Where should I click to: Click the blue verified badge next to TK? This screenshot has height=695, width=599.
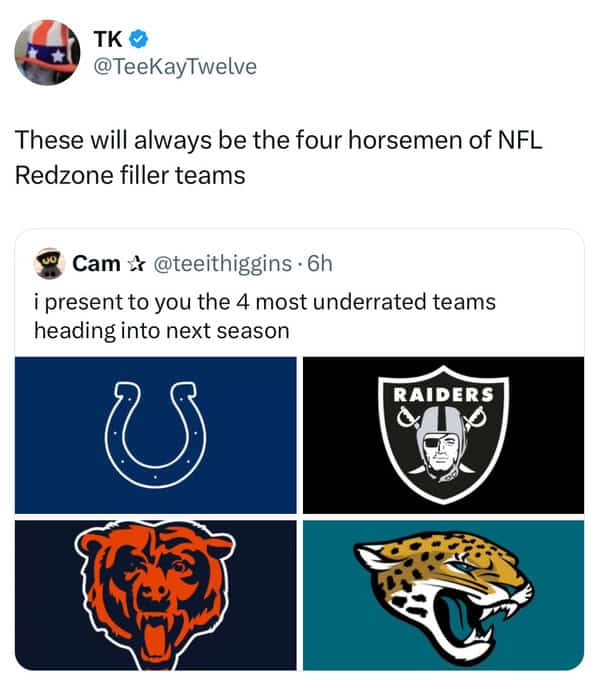coord(138,39)
